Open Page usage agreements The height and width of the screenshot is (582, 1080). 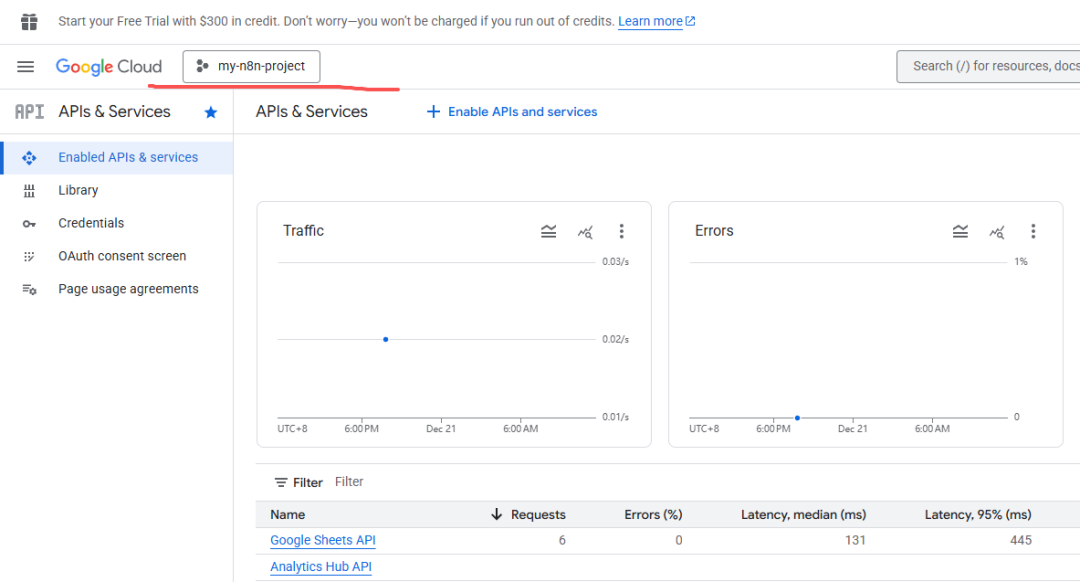tap(128, 289)
